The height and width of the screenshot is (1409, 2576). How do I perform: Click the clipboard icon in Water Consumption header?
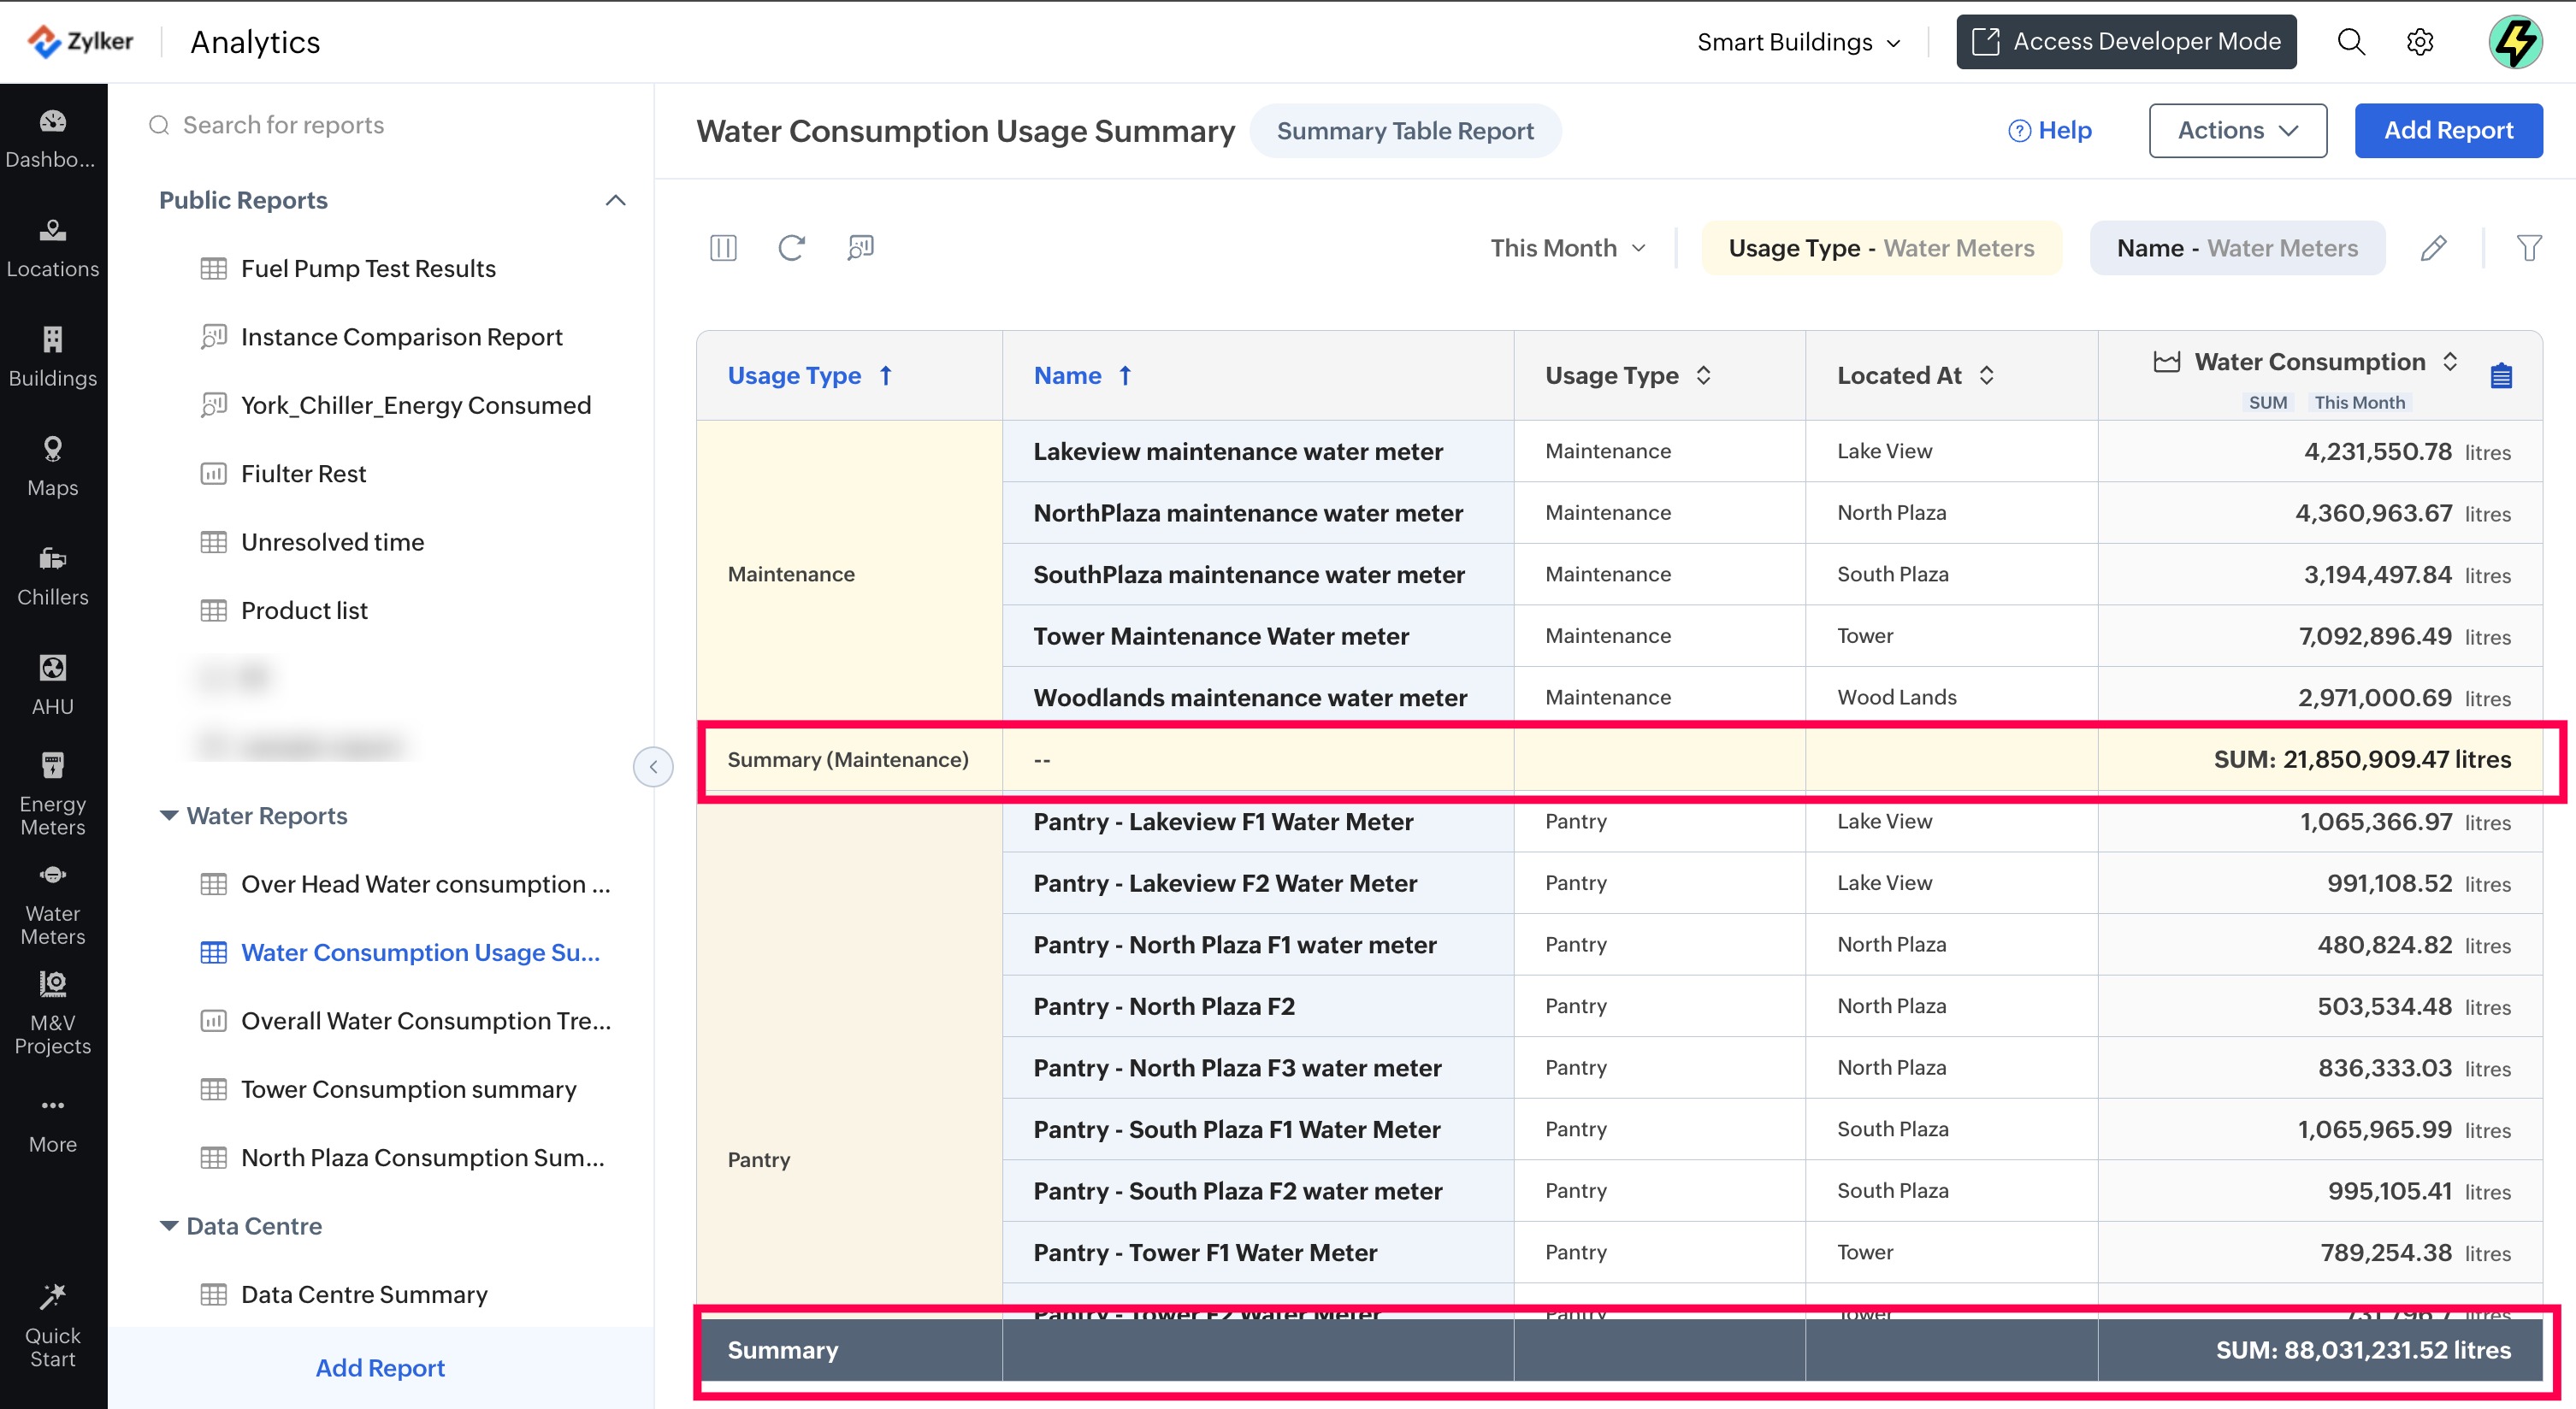(2501, 376)
